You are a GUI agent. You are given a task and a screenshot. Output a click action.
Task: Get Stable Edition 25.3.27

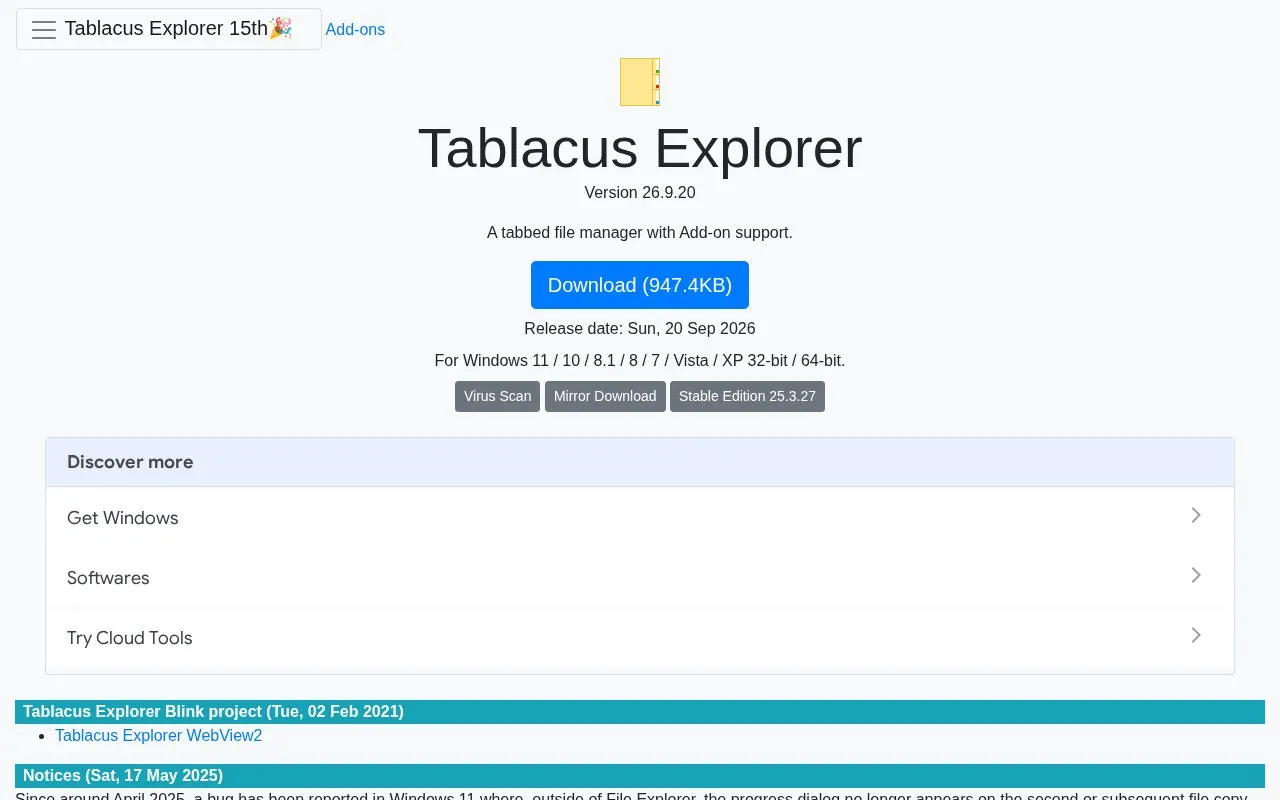747,396
